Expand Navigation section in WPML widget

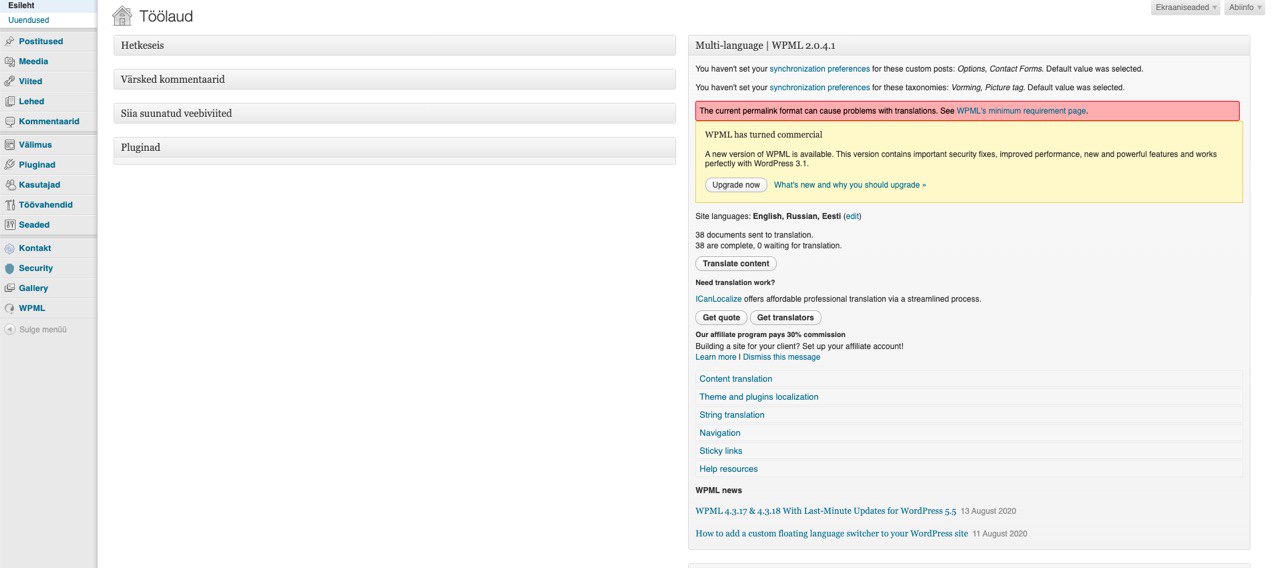click(x=969, y=433)
